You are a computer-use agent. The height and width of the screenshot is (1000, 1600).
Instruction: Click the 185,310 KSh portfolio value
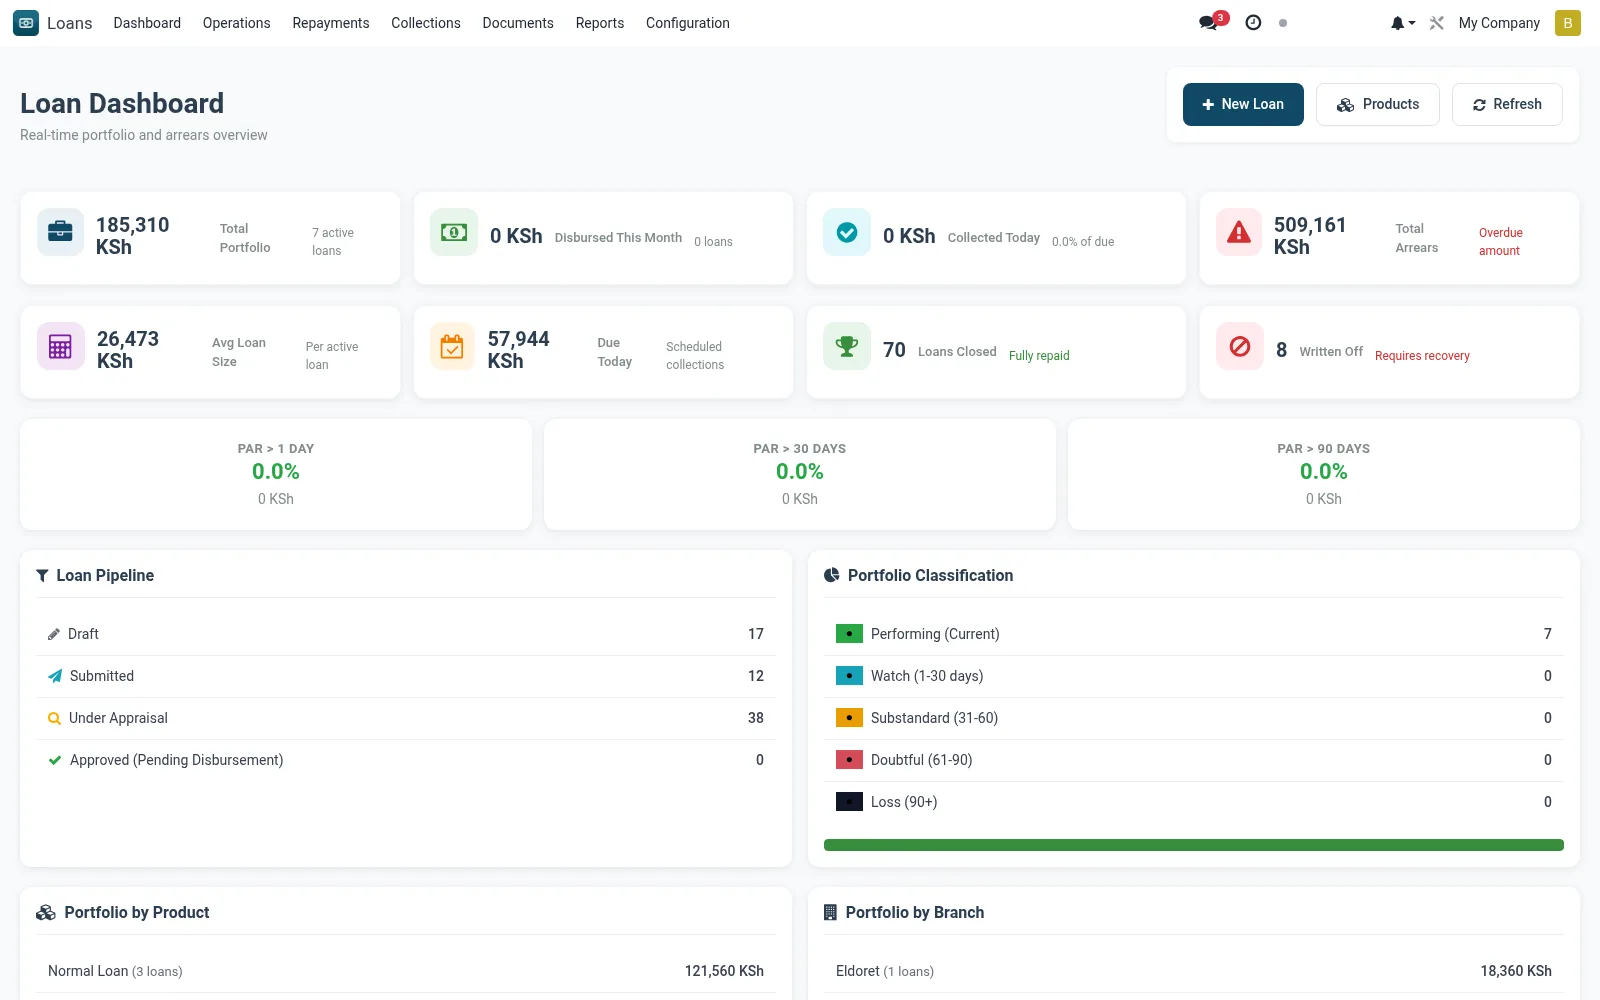coord(133,236)
